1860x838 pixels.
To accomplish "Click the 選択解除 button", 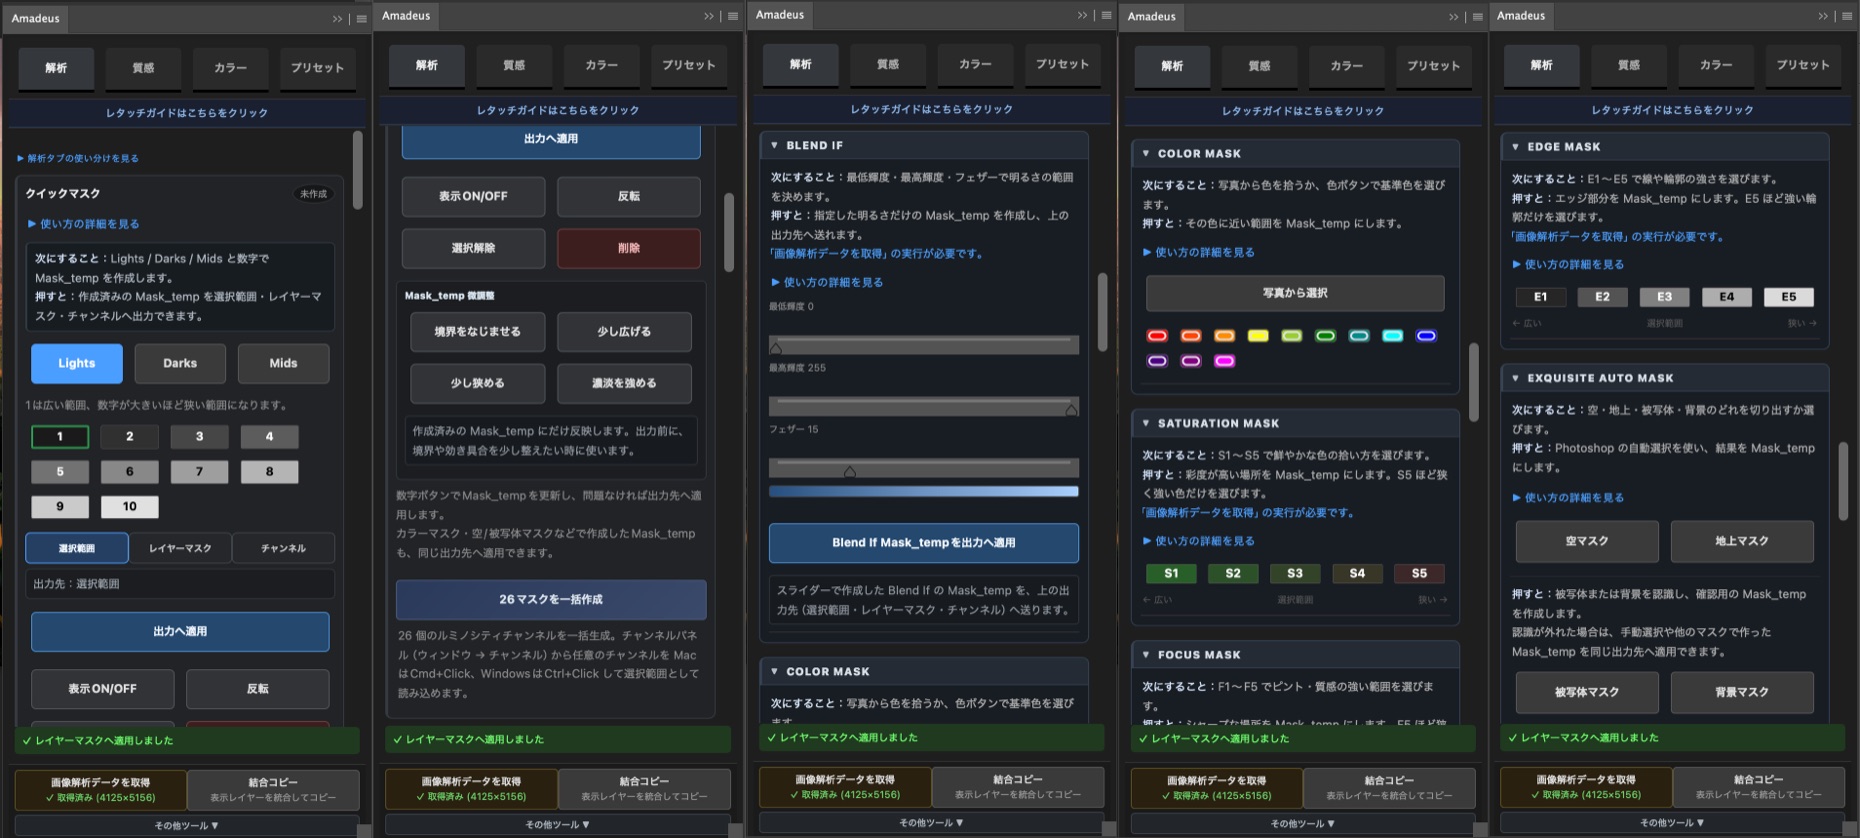I will [x=473, y=248].
